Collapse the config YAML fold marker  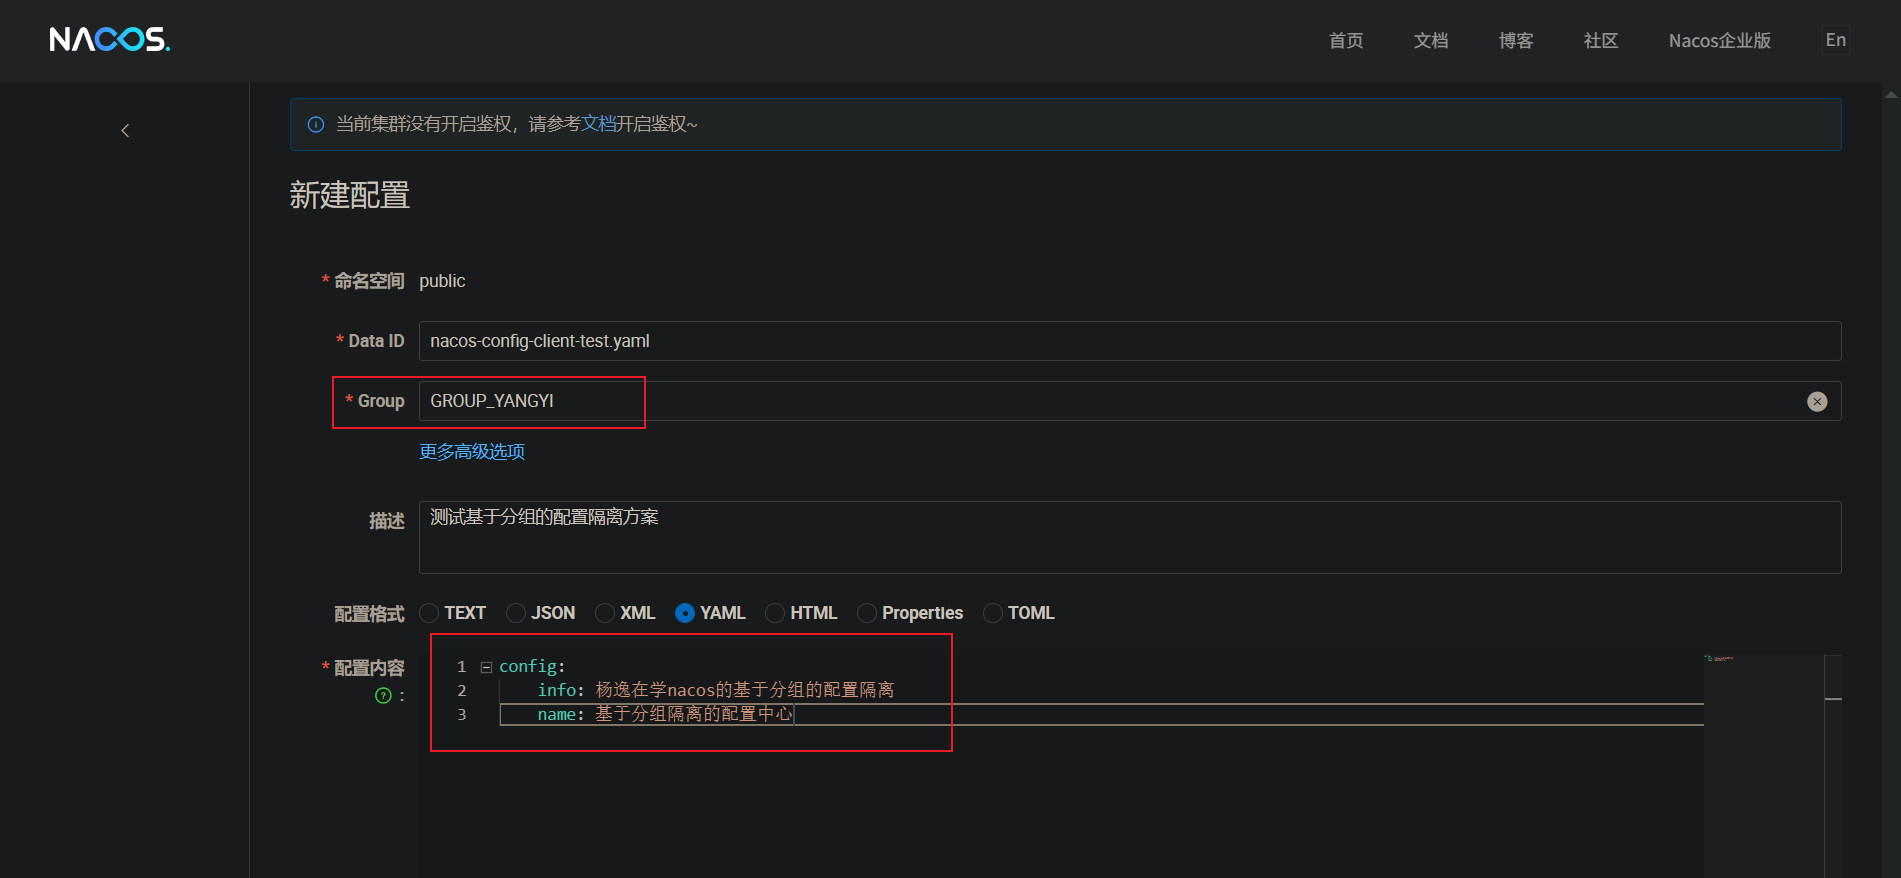pos(486,667)
